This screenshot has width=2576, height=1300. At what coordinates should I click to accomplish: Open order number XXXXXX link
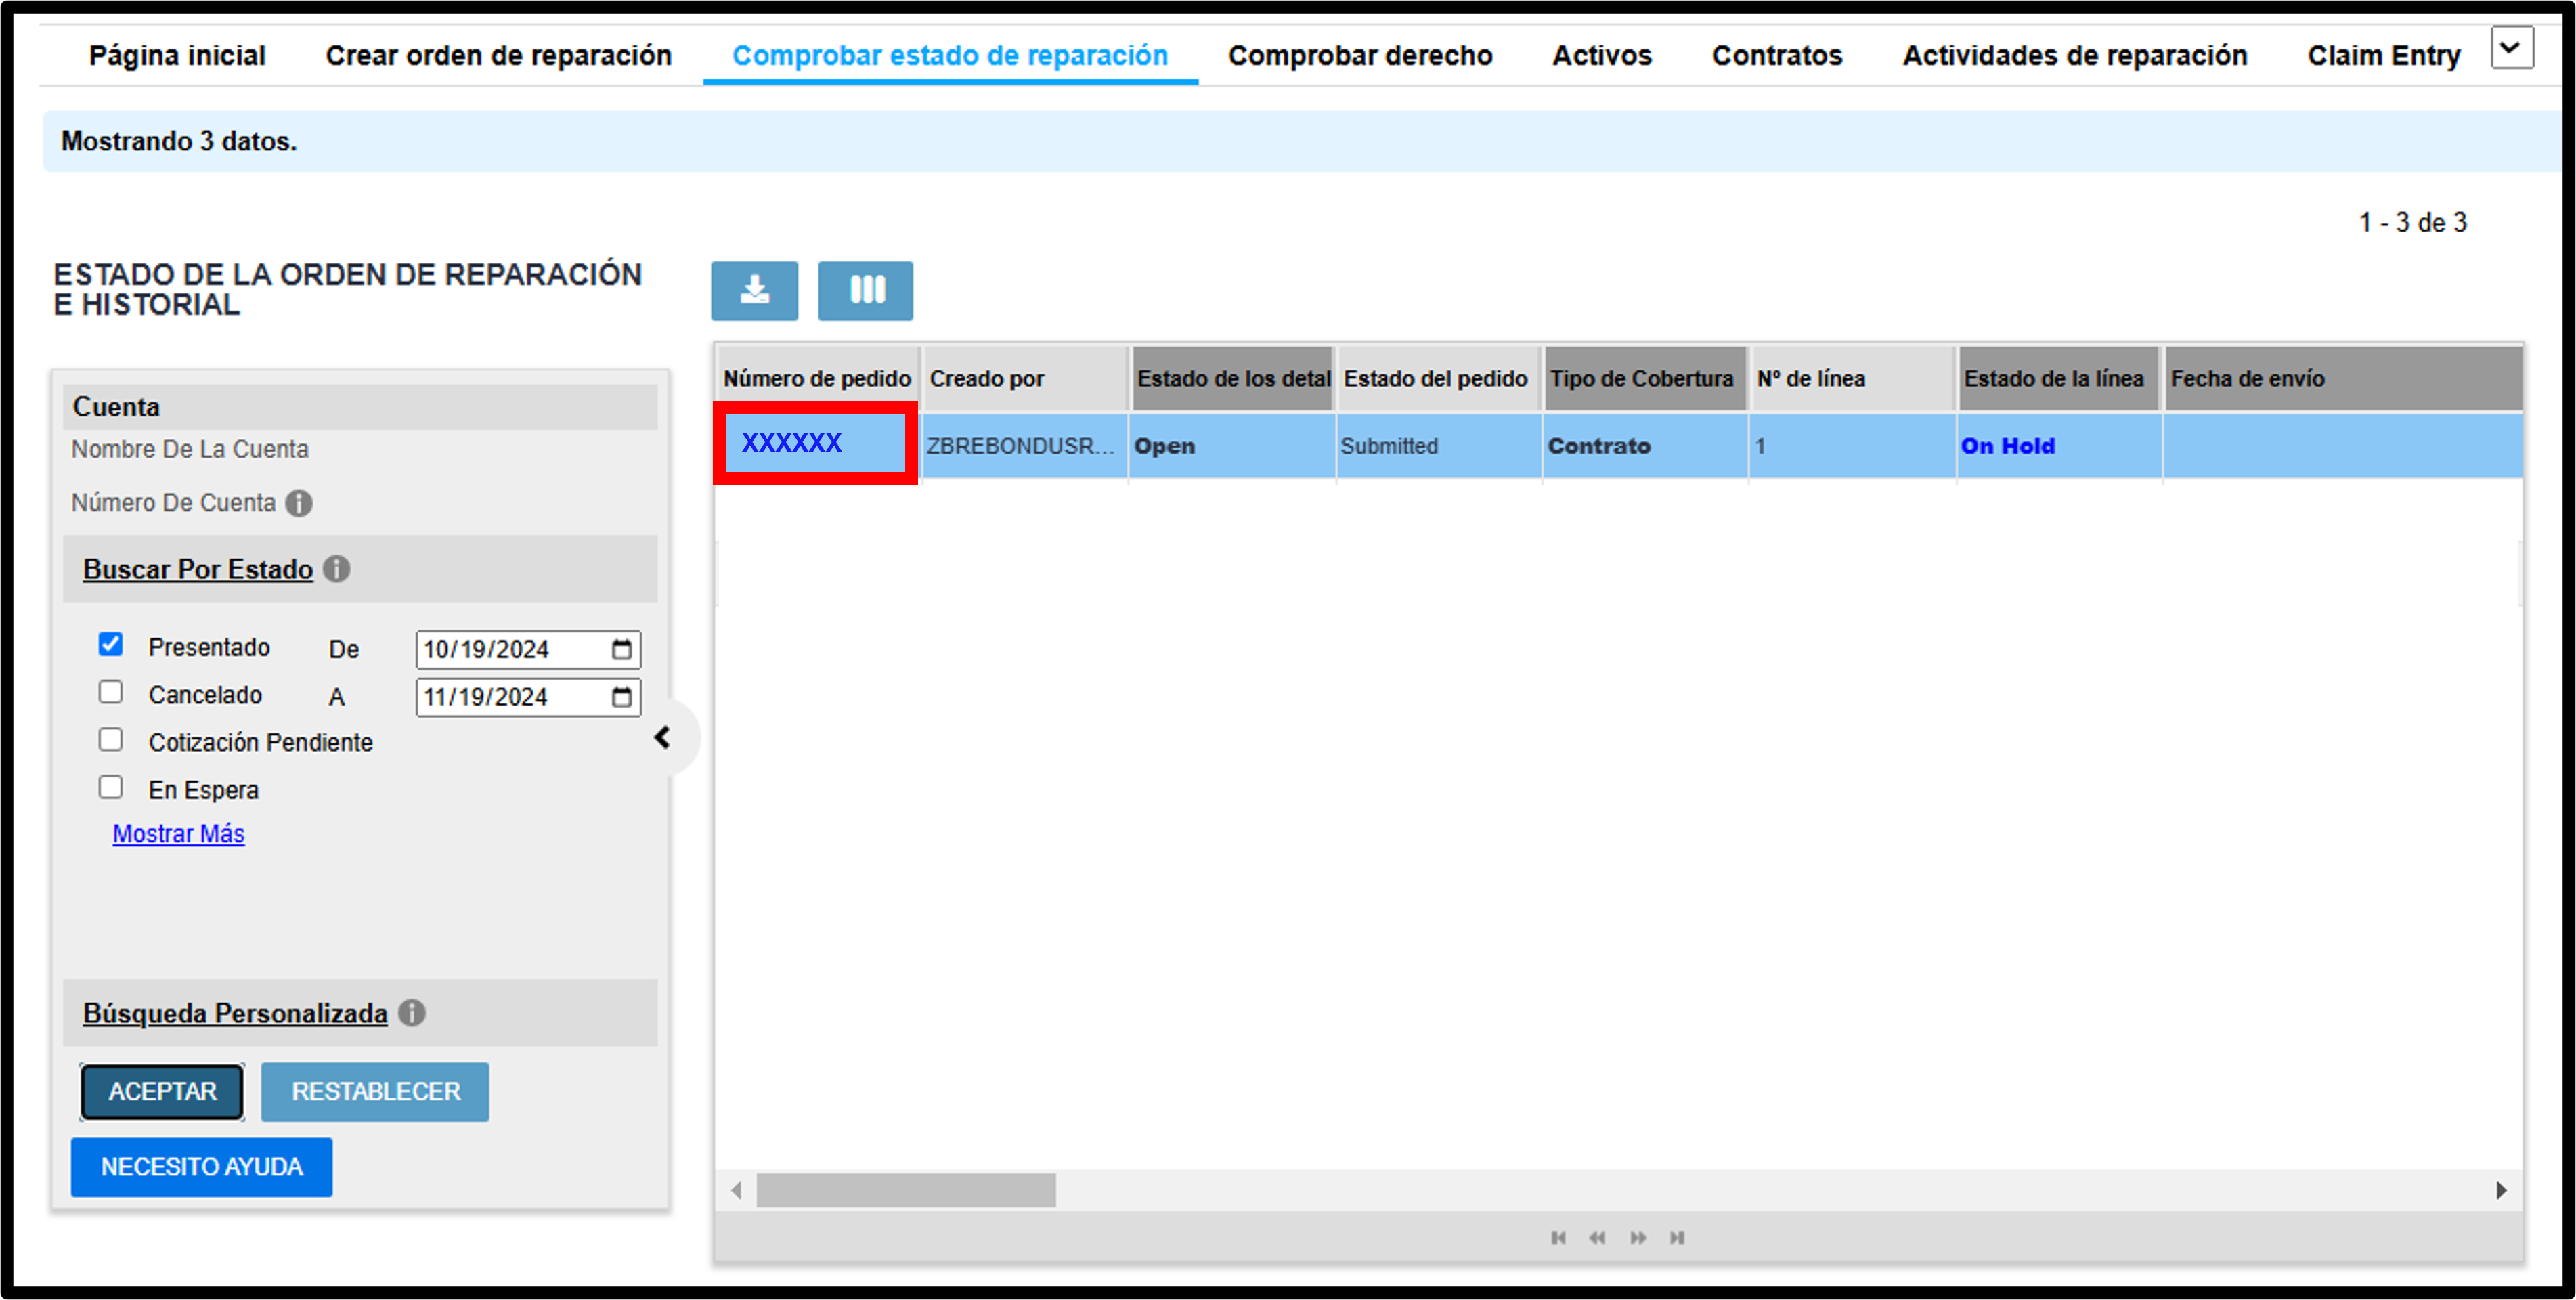pos(792,442)
